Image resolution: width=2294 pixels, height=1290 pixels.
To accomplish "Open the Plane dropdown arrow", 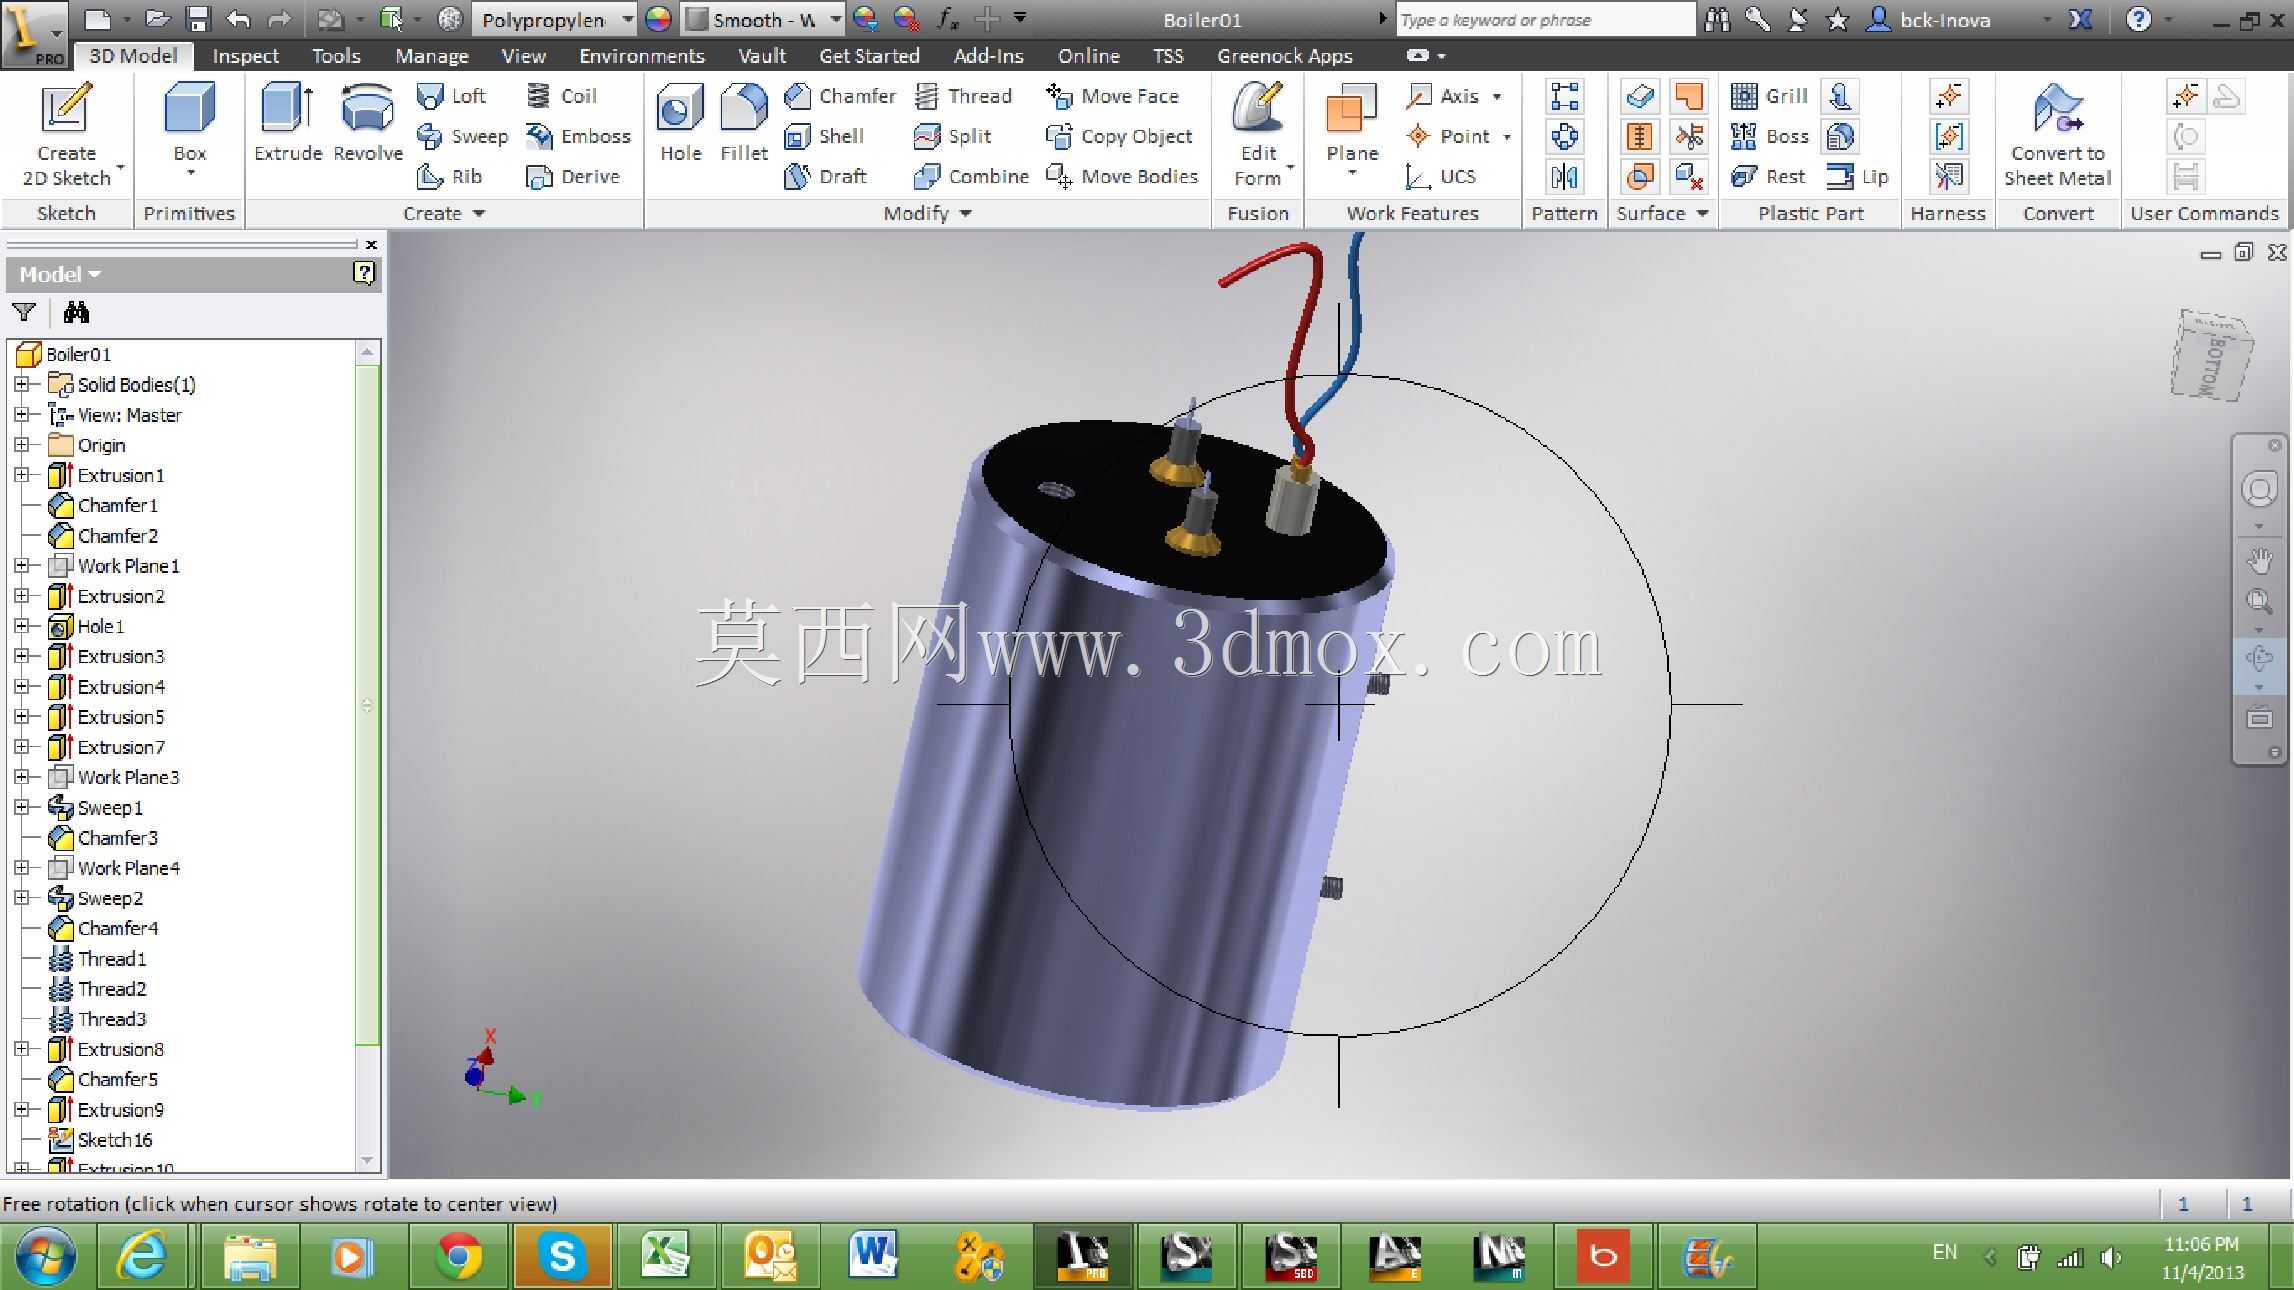I will (1352, 174).
